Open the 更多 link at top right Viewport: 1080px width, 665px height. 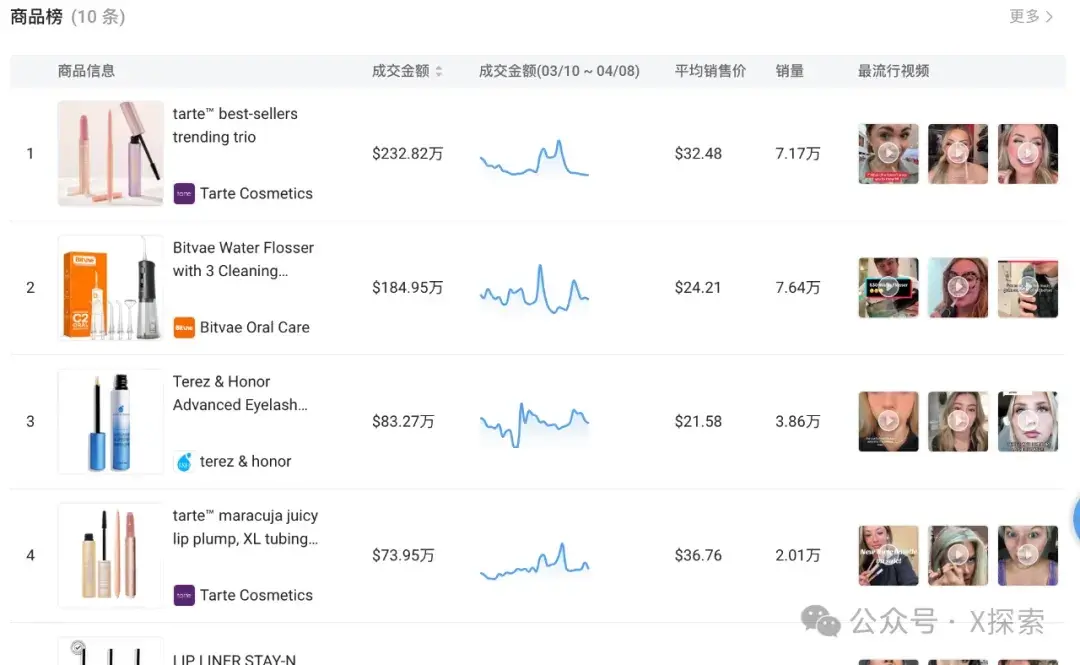pos(1031,16)
